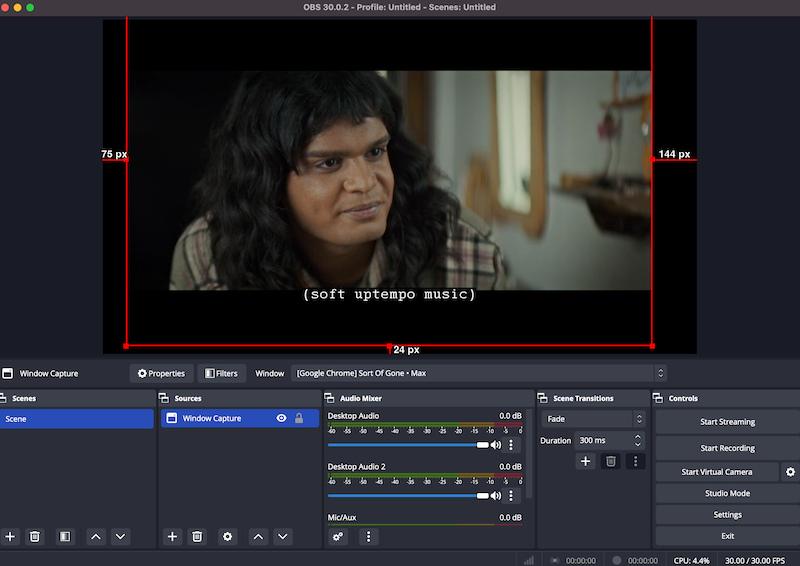Viewport: 800px width, 566px height.
Task: Click Audio Mixer vertical scrollbar
Action: (x=529, y=453)
